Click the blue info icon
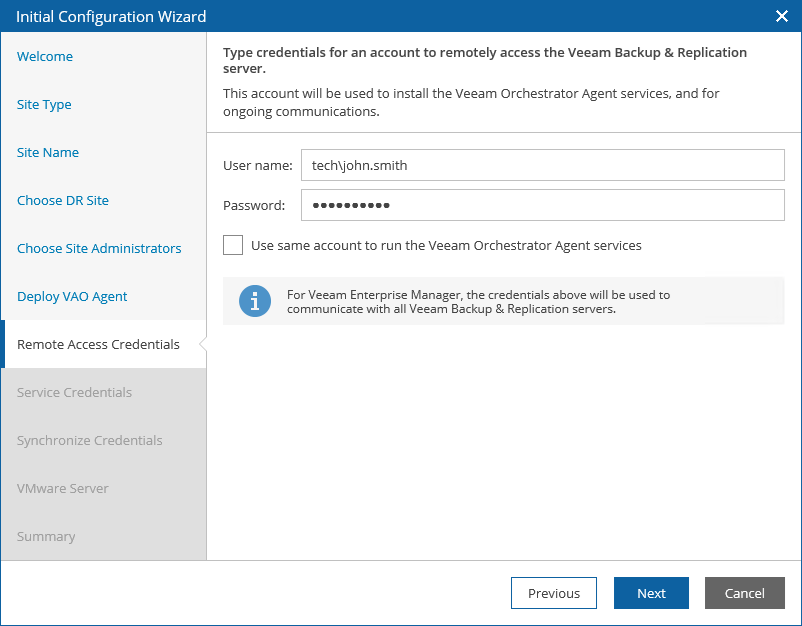The height and width of the screenshot is (626, 802). (x=255, y=301)
